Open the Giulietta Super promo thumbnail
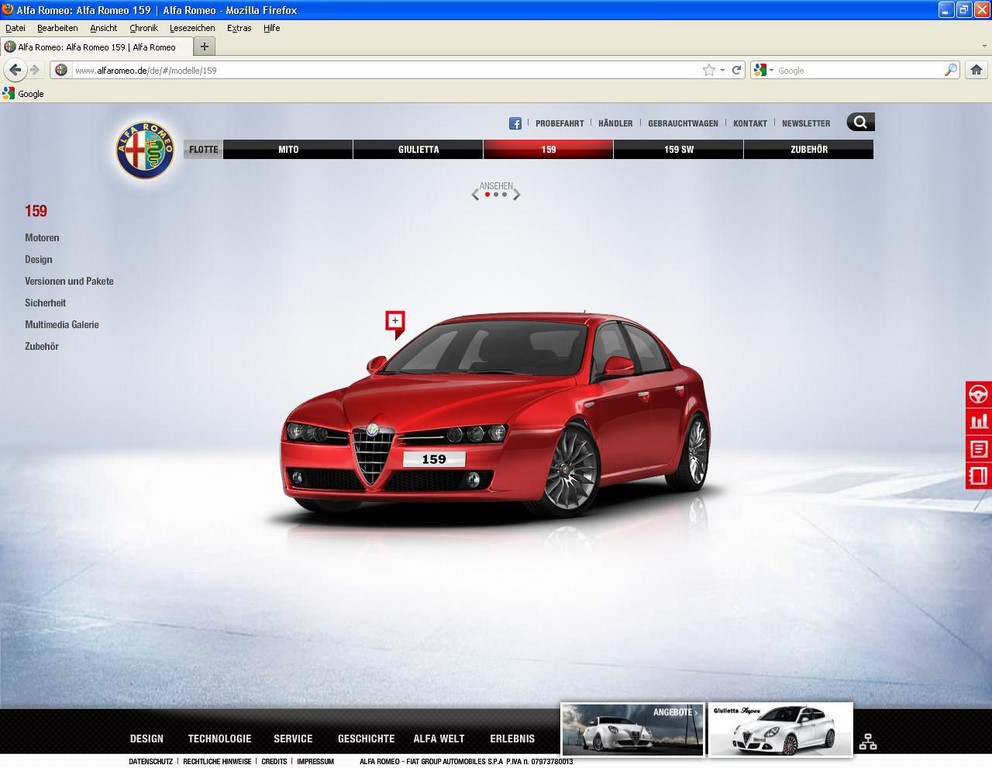Viewport: 992px width, 768px height. click(x=780, y=729)
